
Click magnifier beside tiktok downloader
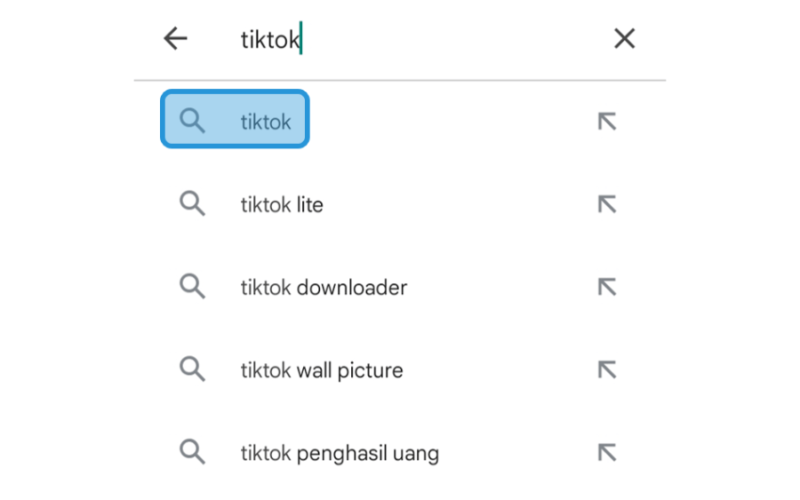[192, 286]
